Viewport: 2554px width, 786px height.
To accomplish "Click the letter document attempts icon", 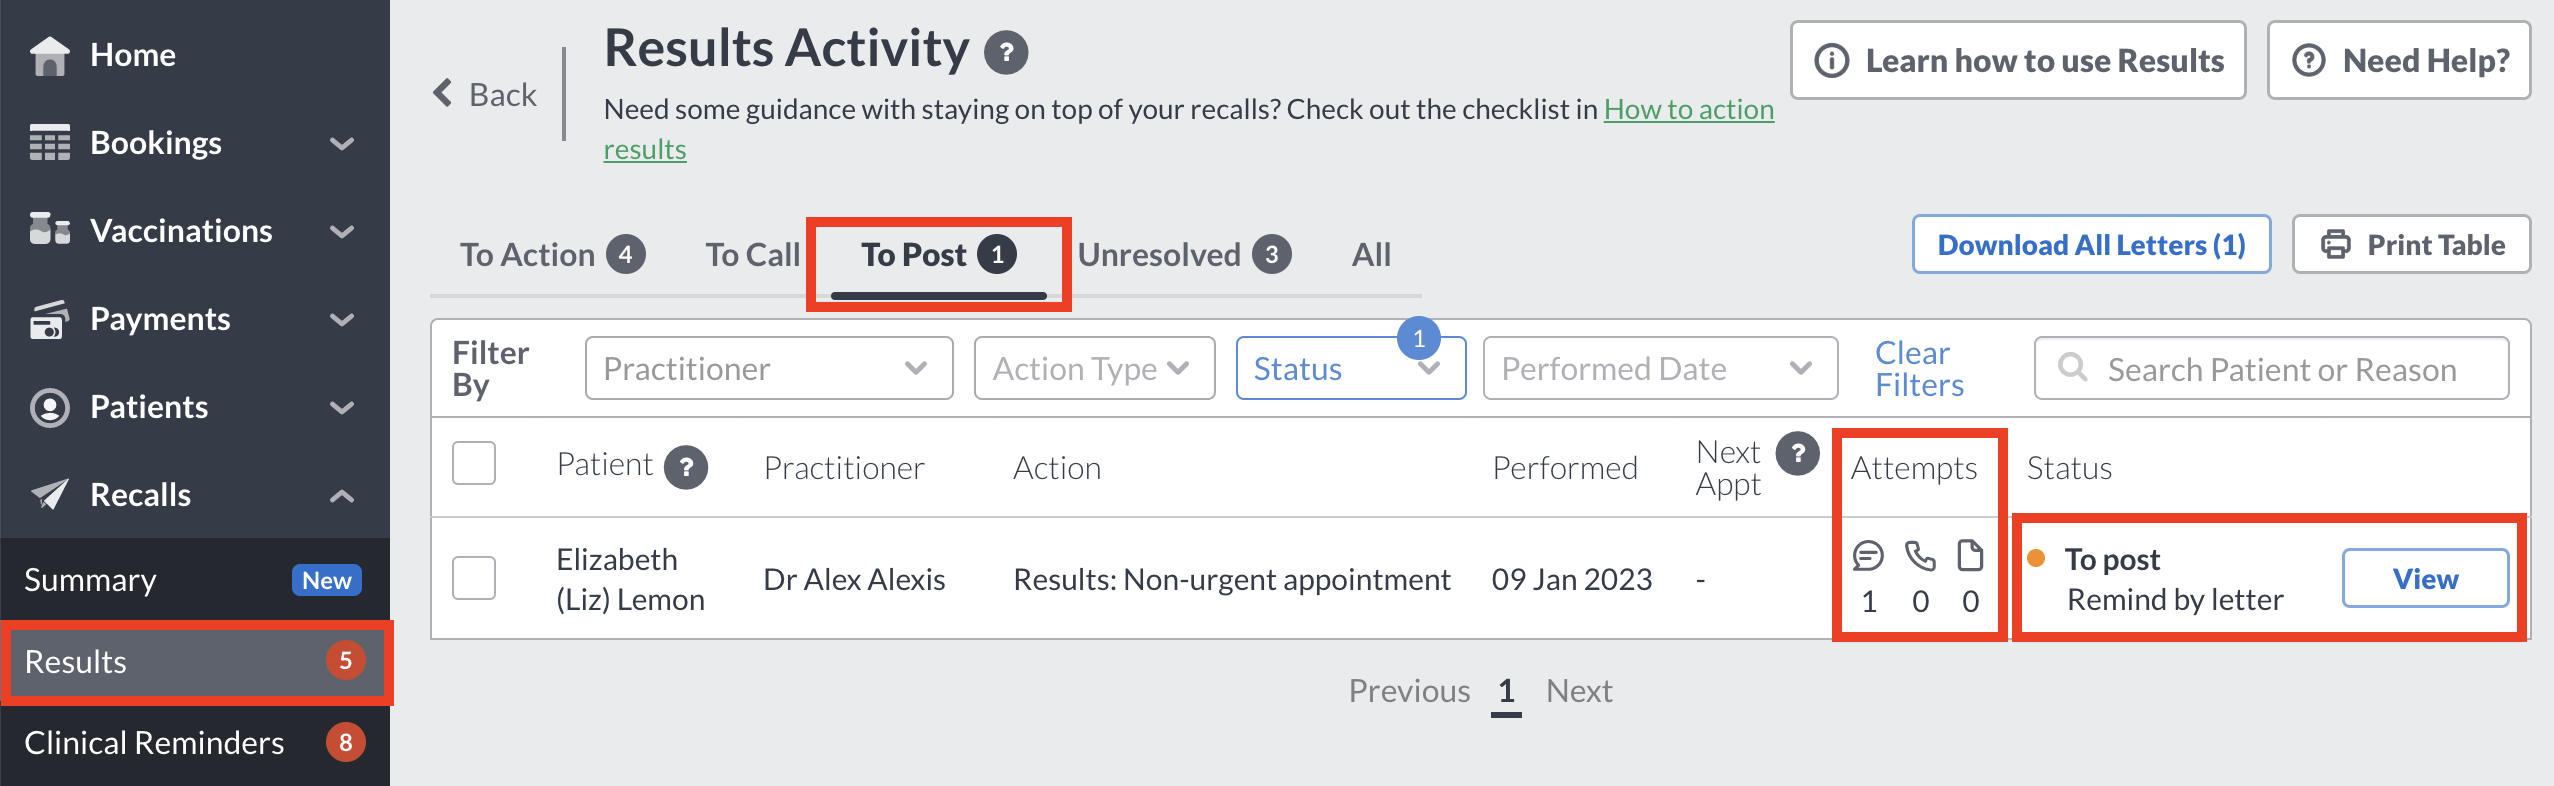I will point(1970,555).
